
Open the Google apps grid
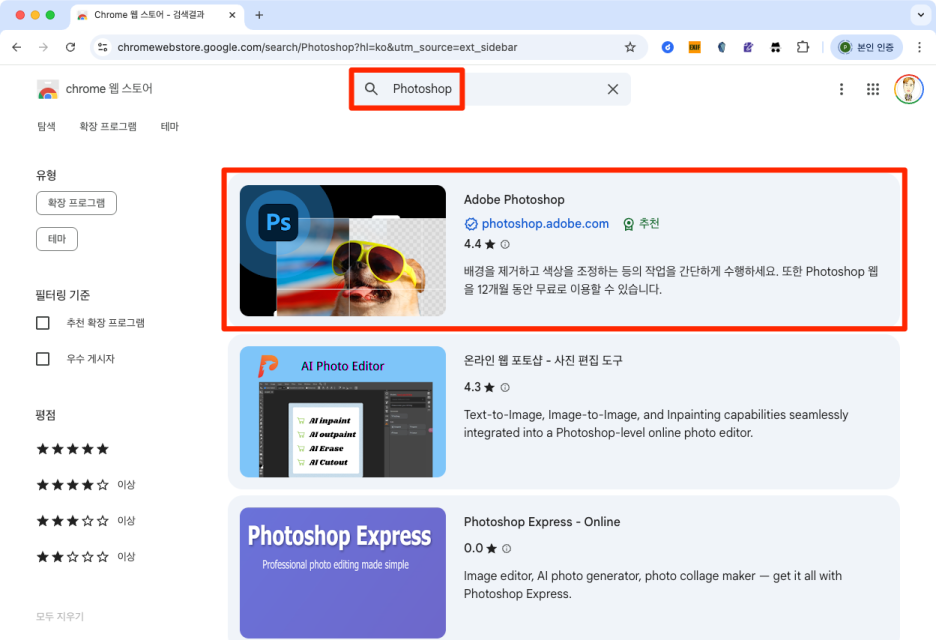pyautogui.click(x=873, y=89)
